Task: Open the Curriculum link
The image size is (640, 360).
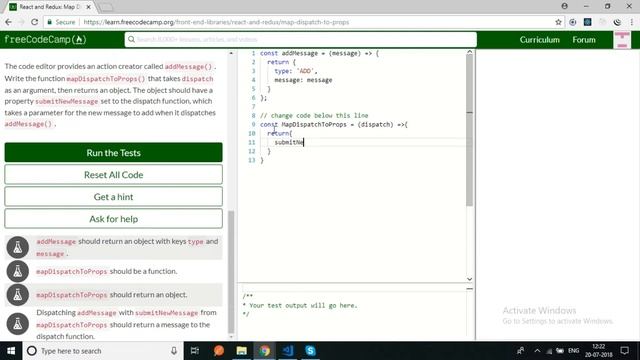Action: point(540,40)
